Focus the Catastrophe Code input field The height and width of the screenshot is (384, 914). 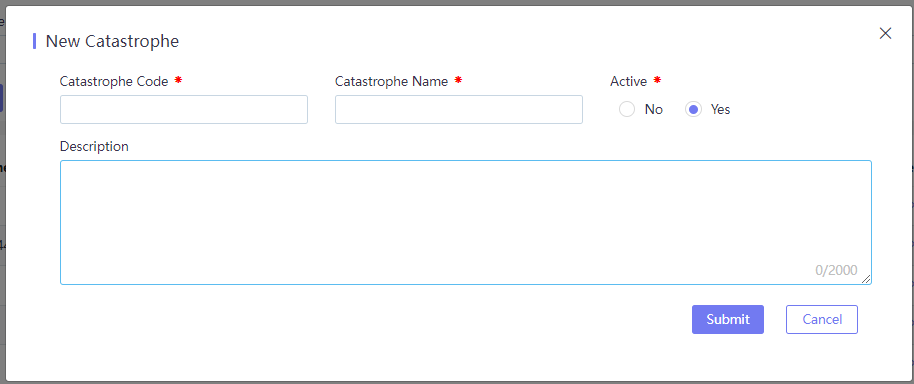pyautogui.click(x=184, y=110)
